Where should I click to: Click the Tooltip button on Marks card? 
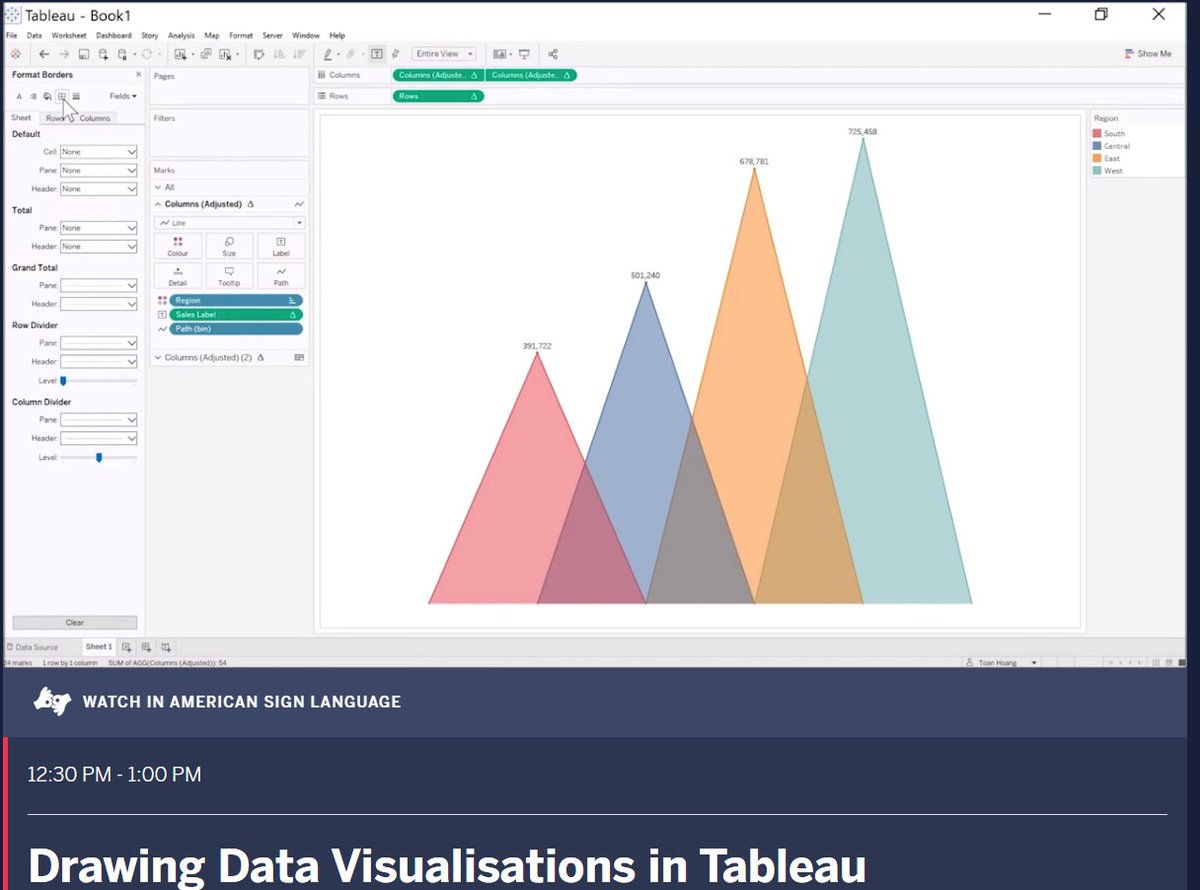(x=230, y=276)
